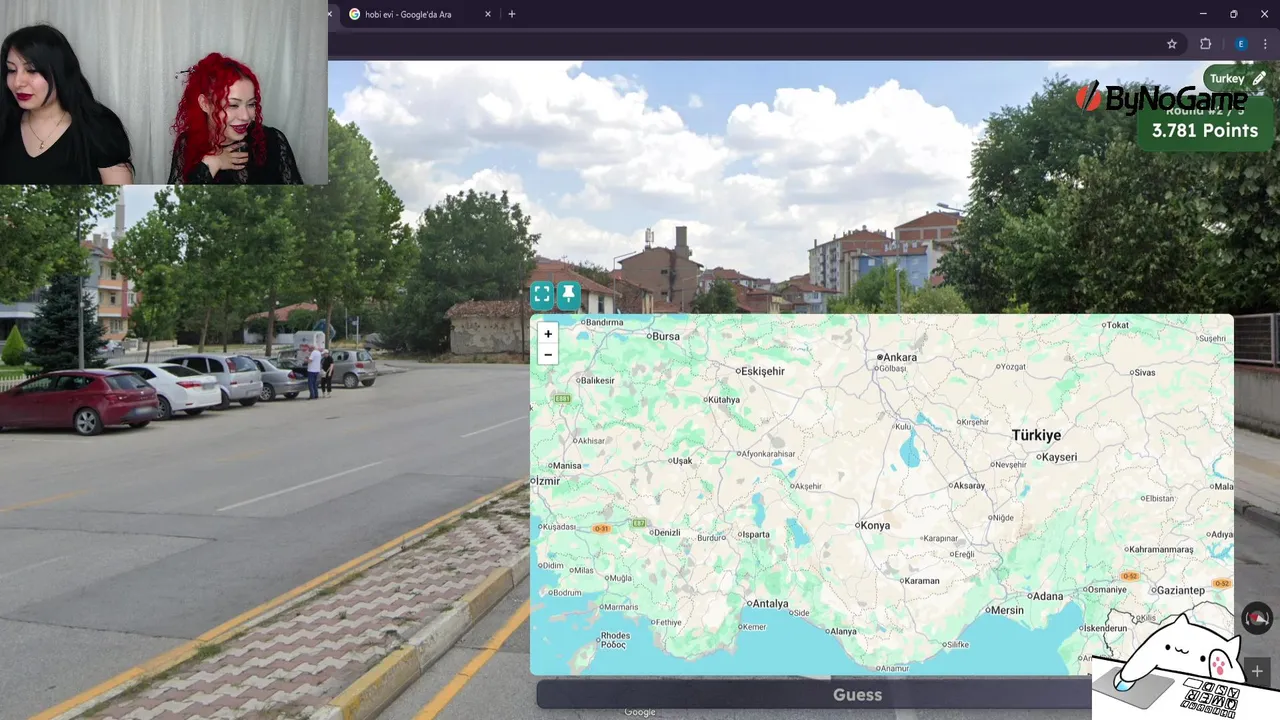Expand the guess map to fullscreen
Image resolution: width=1280 pixels, height=720 pixels.
[x=542, y=294]
